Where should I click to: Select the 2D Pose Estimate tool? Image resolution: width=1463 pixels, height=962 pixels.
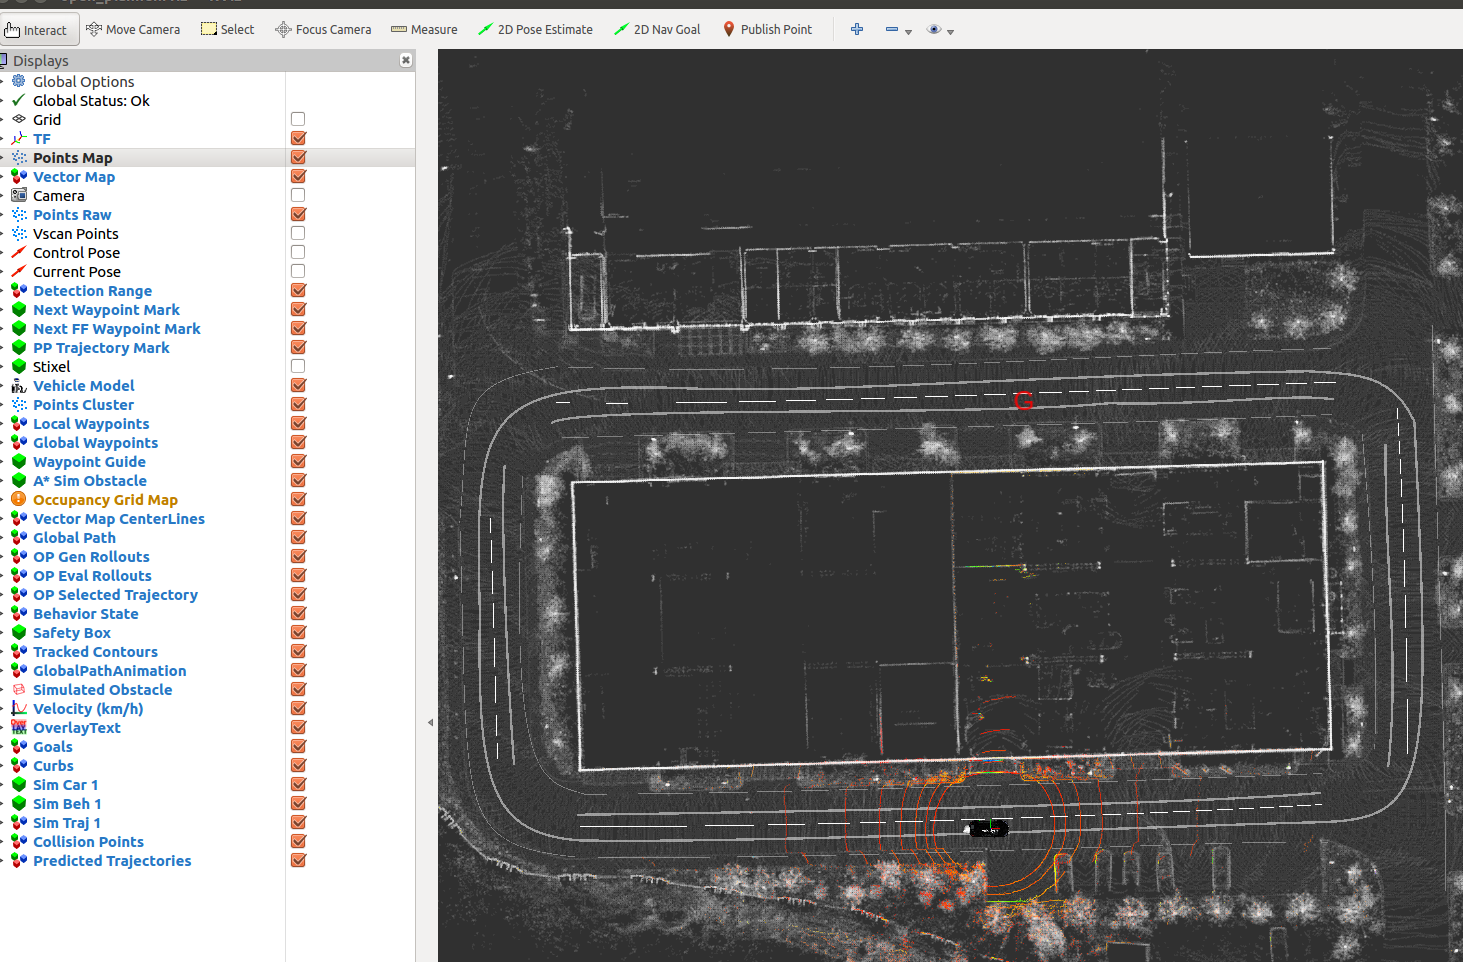click(x=536, y=29)
